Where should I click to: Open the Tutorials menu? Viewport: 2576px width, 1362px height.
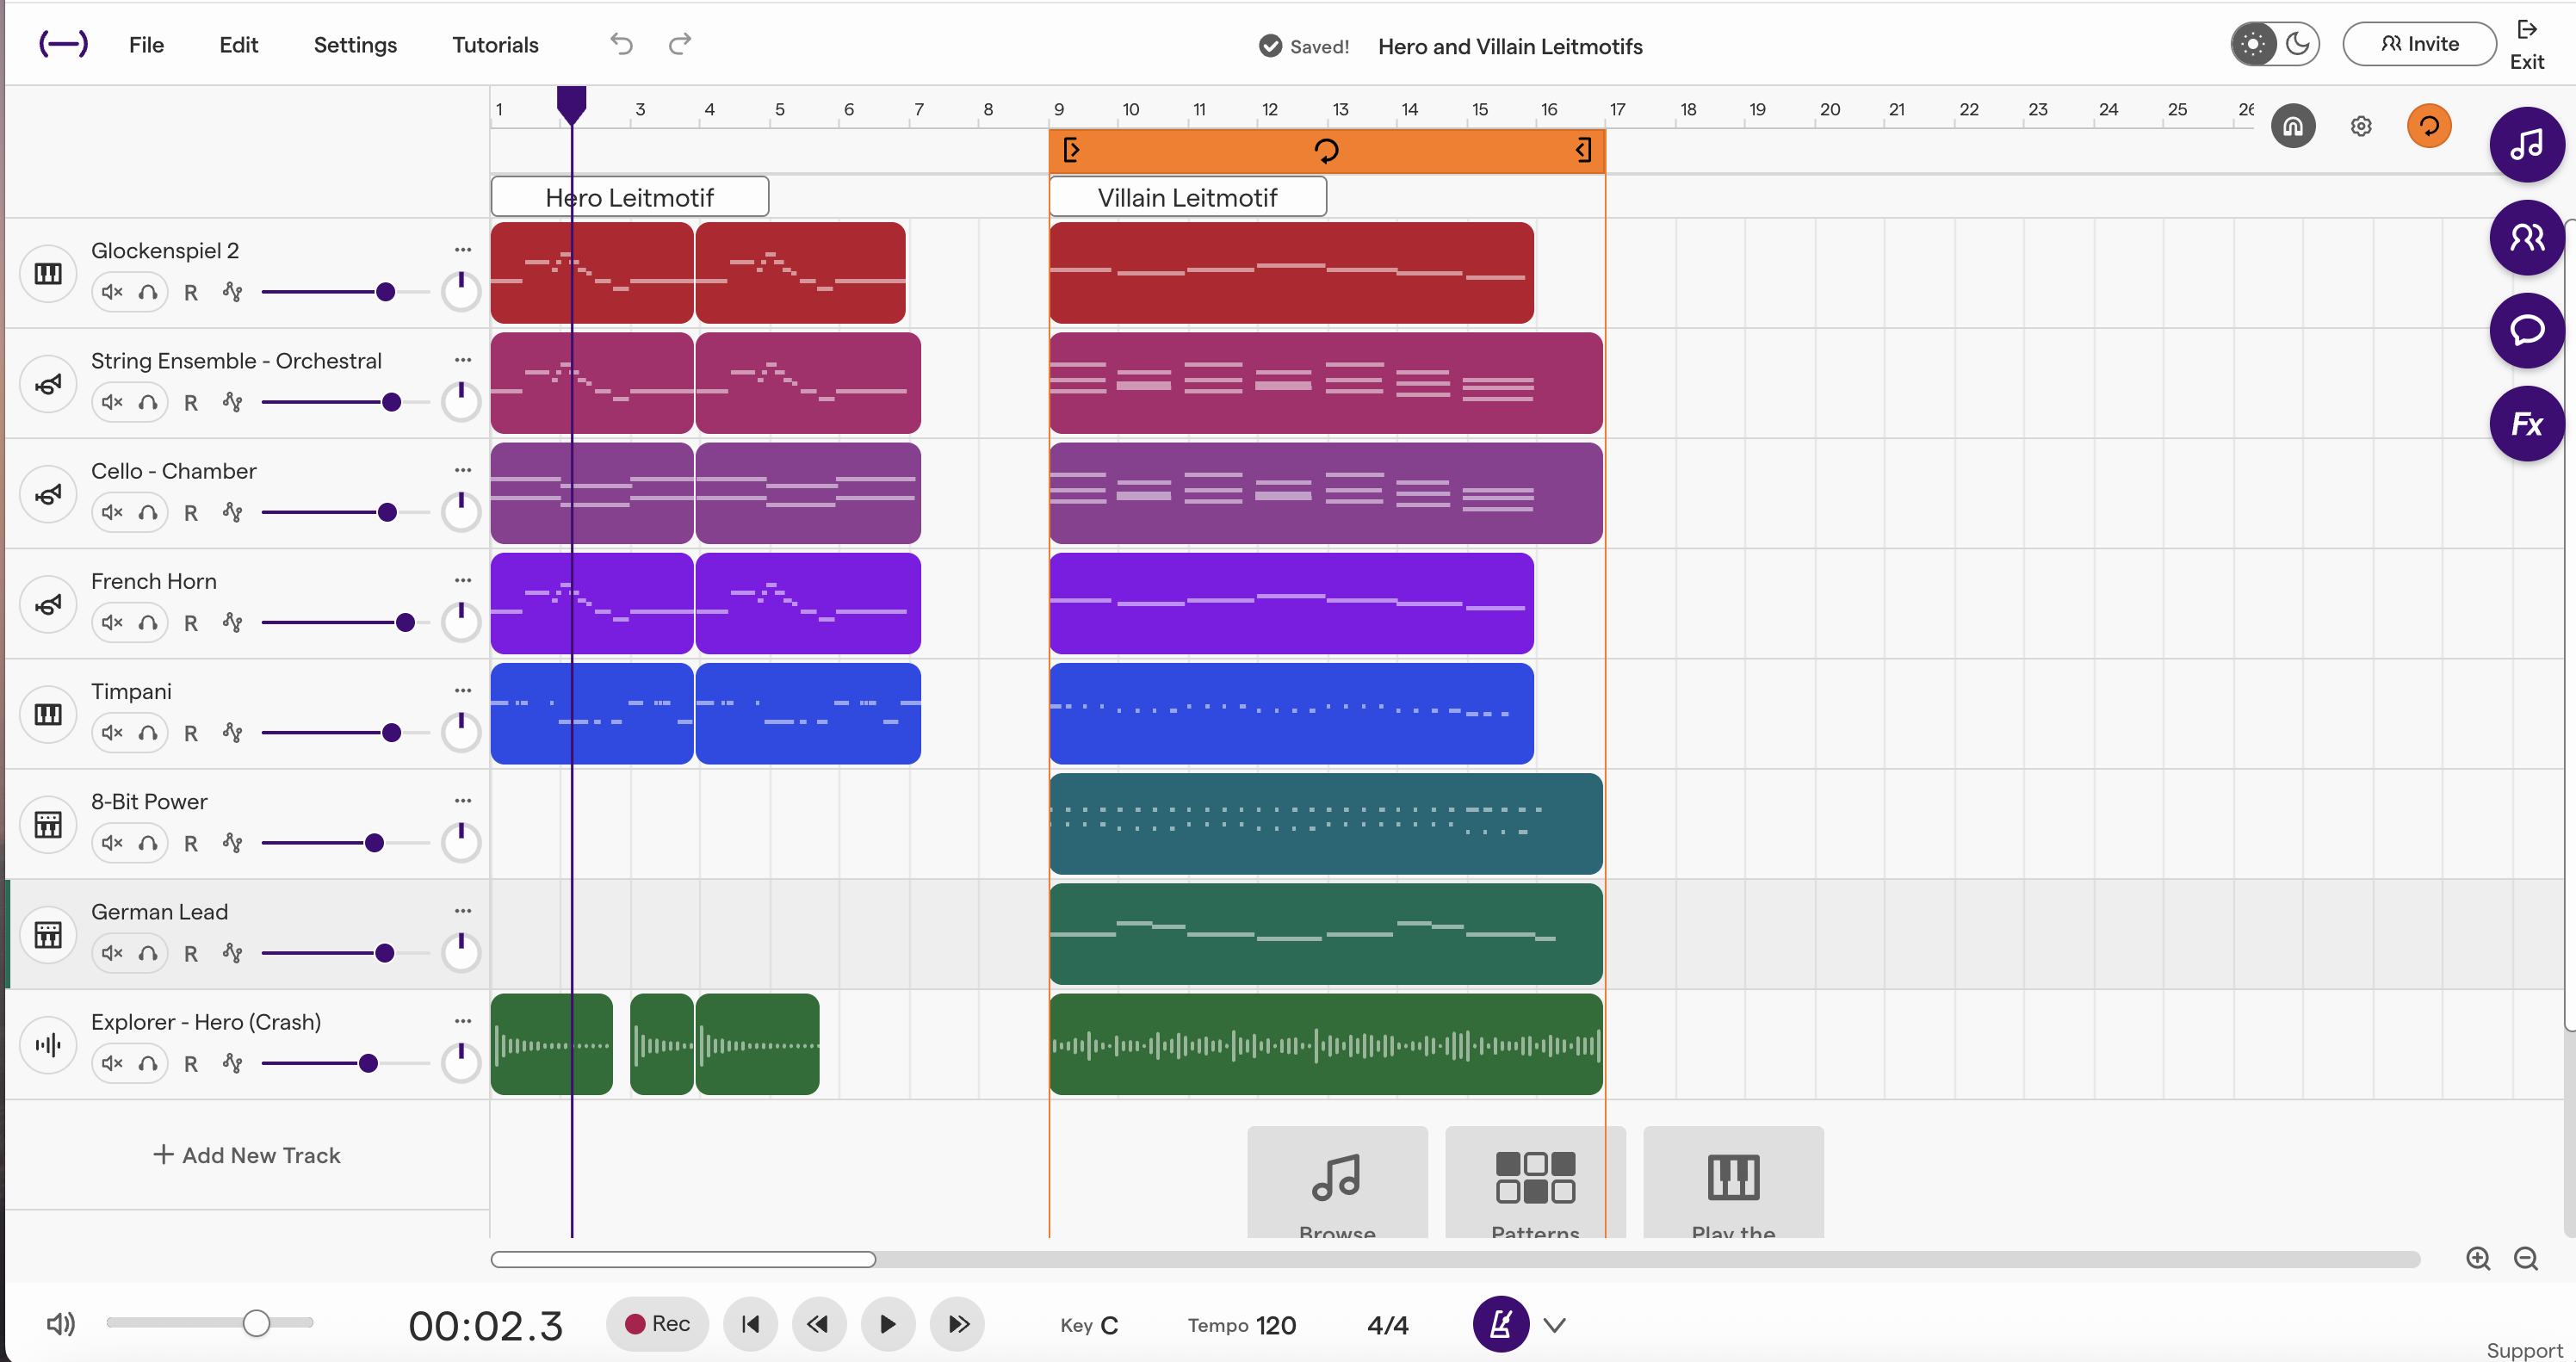(495, 45)
